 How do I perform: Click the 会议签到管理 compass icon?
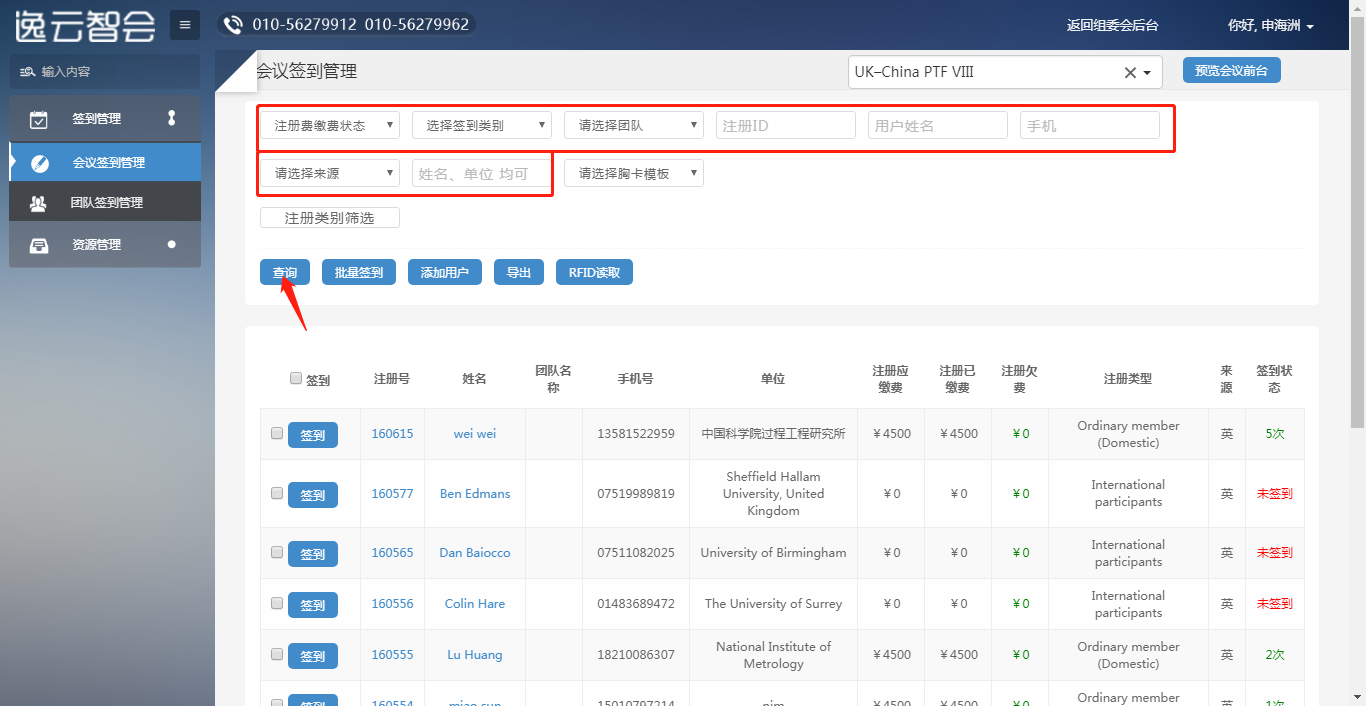pos(40,163)
